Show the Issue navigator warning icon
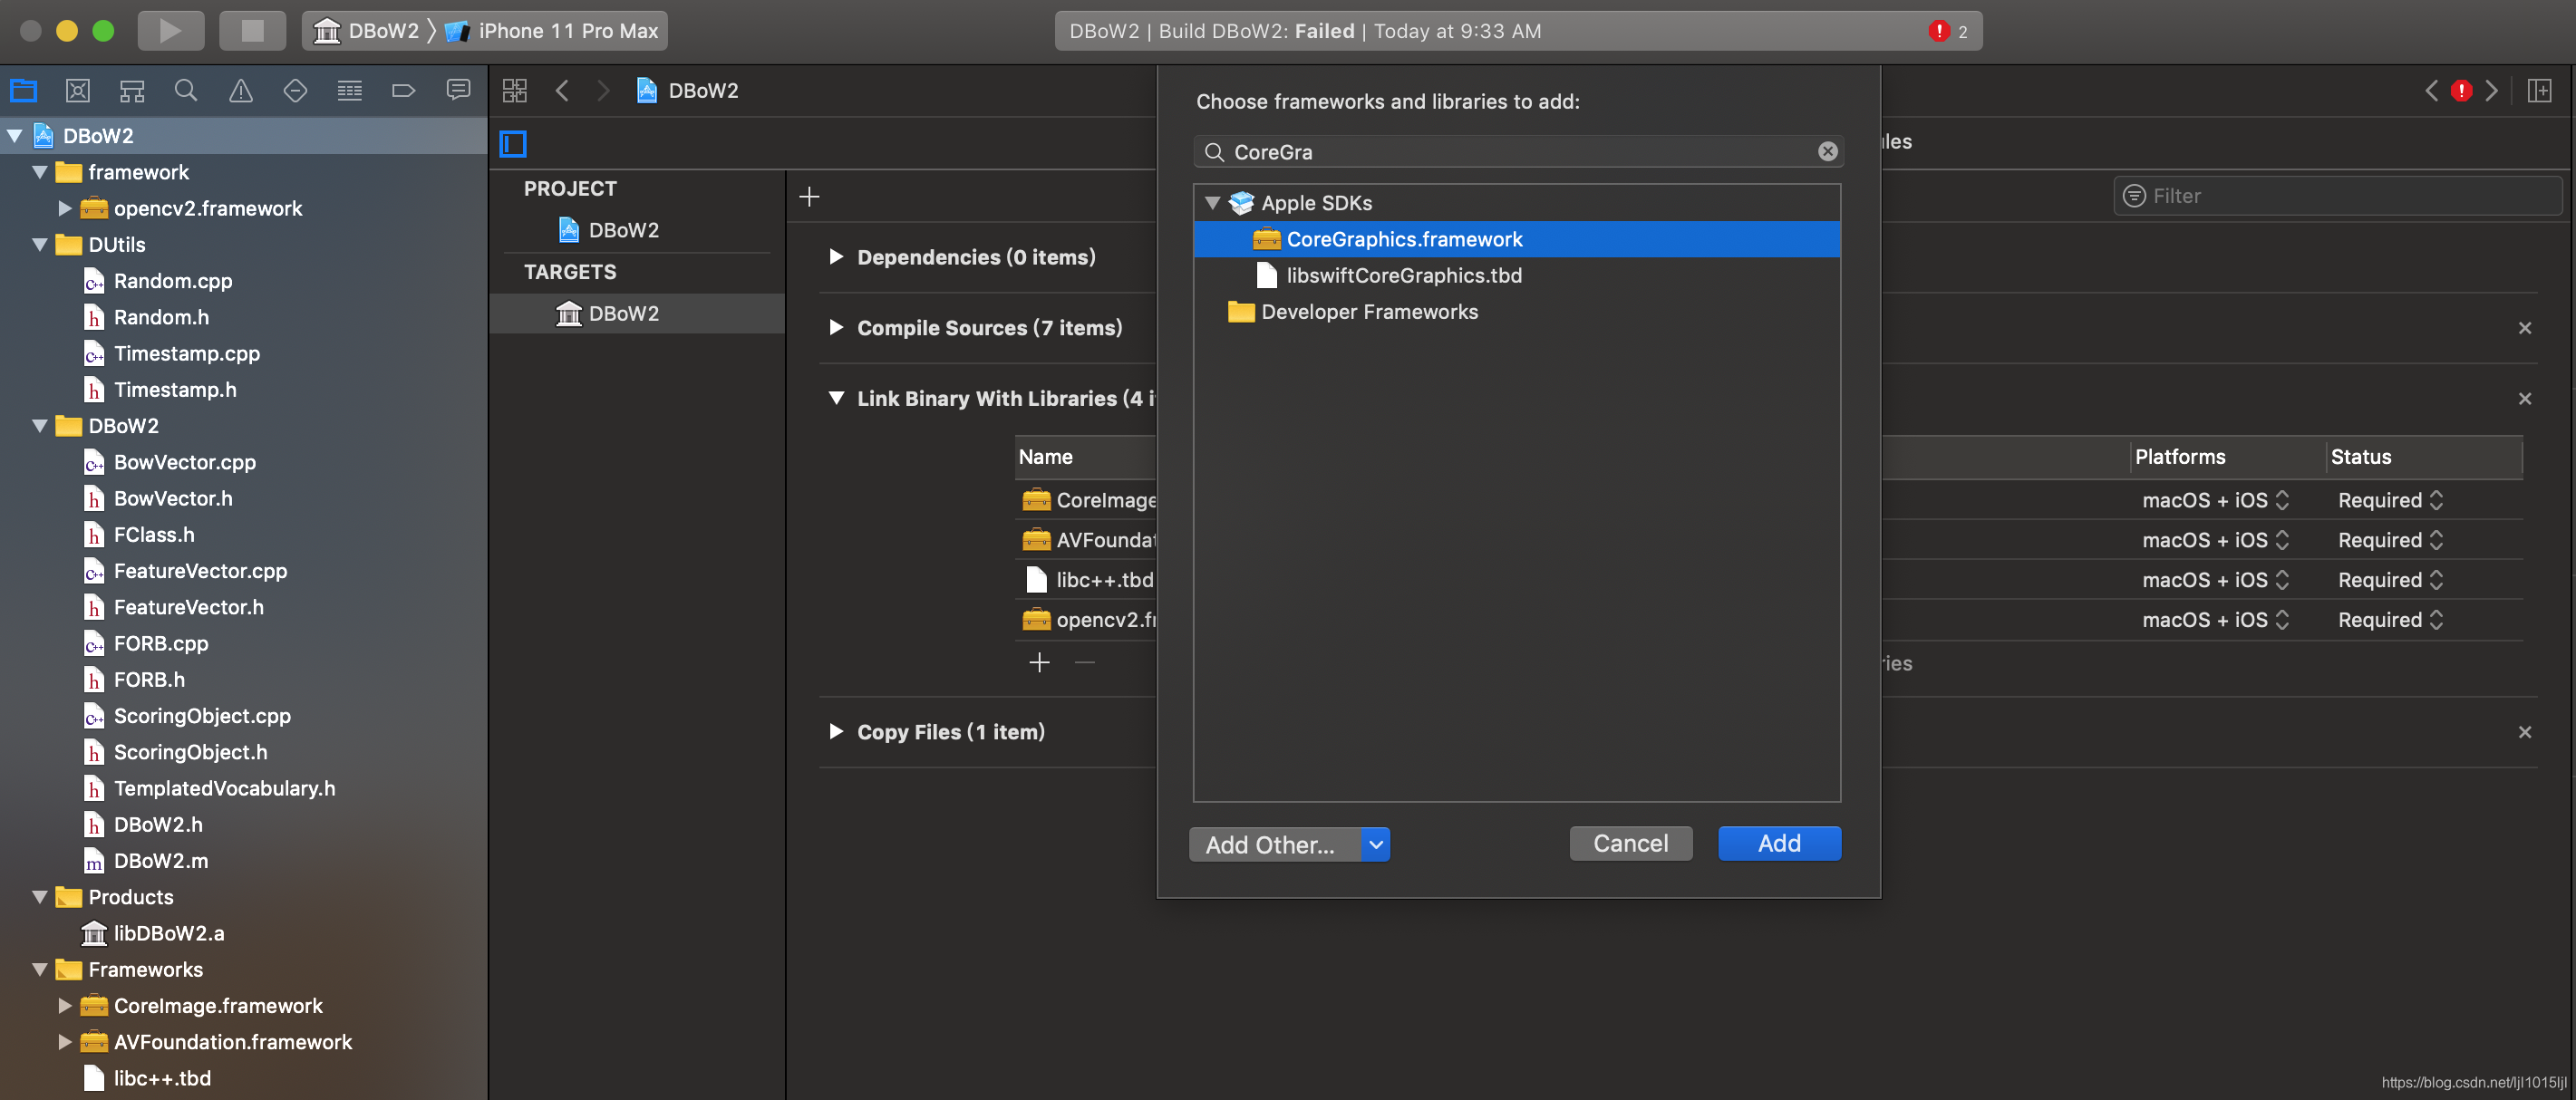 pyautogui.click(x=240, y=91)
